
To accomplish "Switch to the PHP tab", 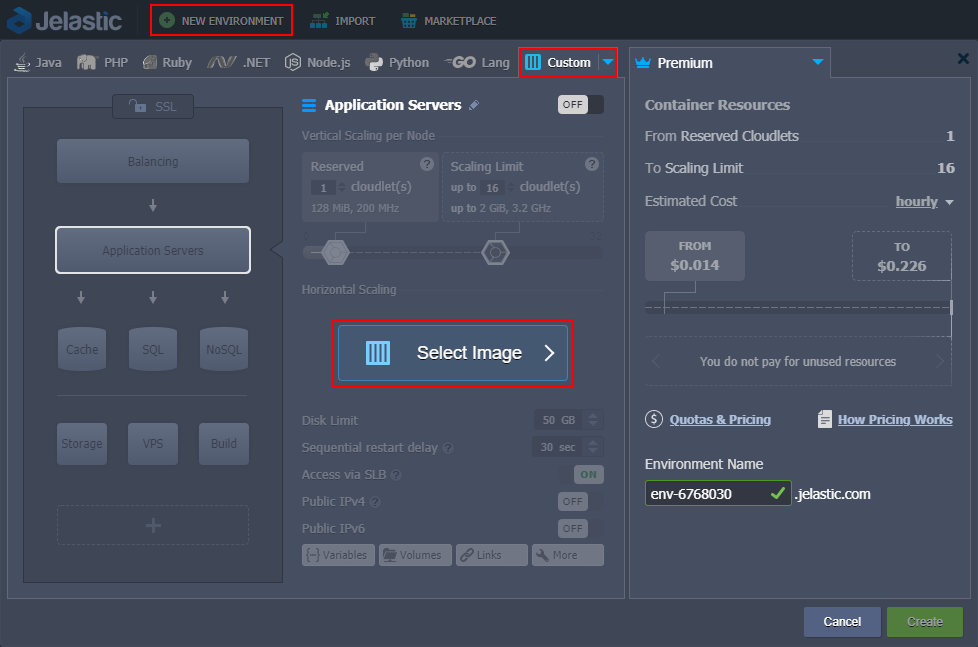I will coord(102,62).
